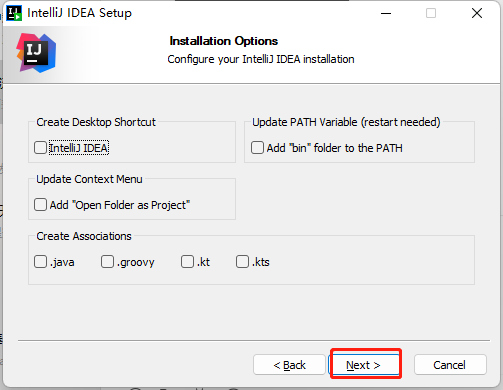This screenshot has width=503, height=390.
Task: Click the greyed-out maximize window icon
Action: coord(431,13)
